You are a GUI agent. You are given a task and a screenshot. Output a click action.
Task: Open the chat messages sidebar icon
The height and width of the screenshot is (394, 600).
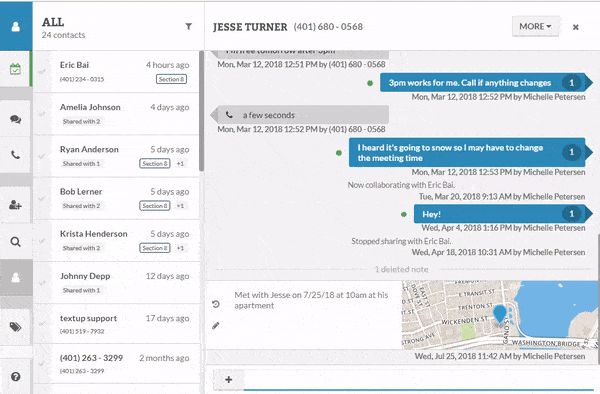click(15, 119)
